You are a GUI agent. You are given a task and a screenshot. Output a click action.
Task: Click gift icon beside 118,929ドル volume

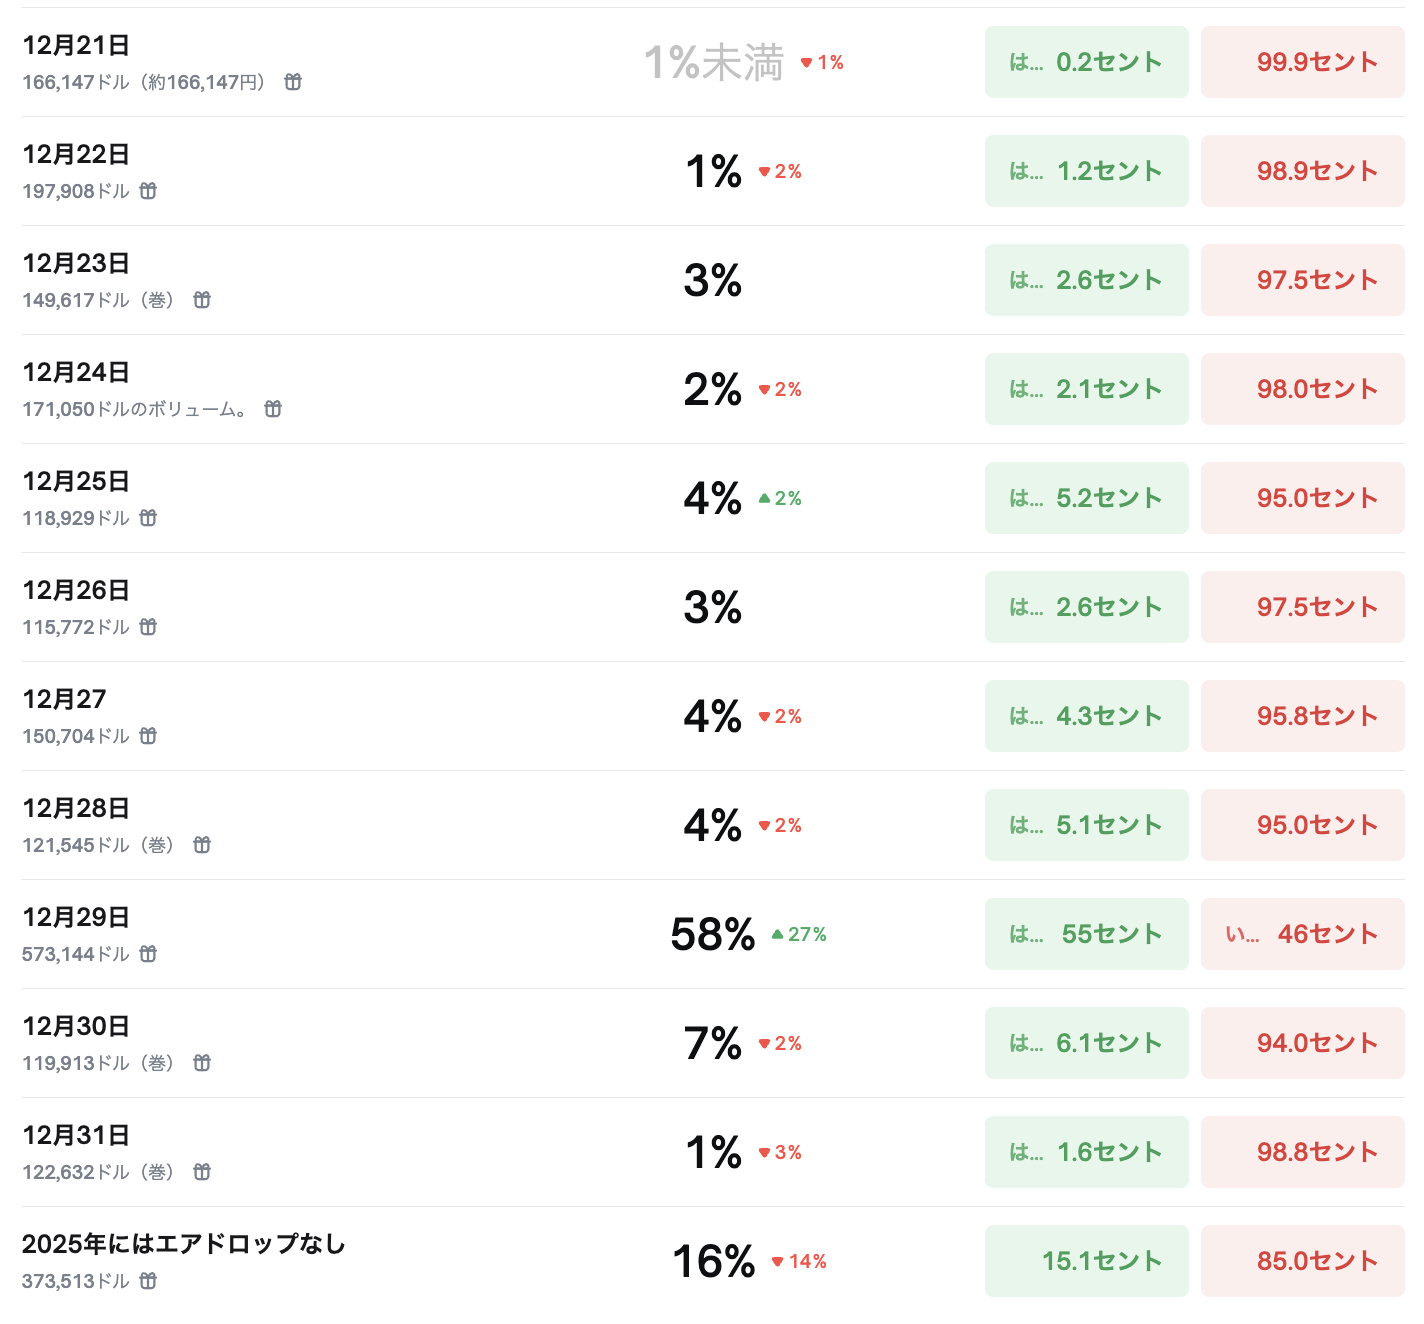[x=148, y=518]
